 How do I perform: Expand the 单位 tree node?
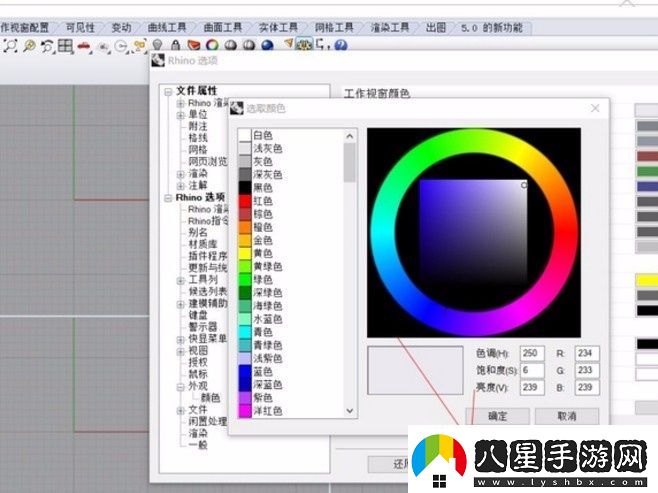[180, 115]
